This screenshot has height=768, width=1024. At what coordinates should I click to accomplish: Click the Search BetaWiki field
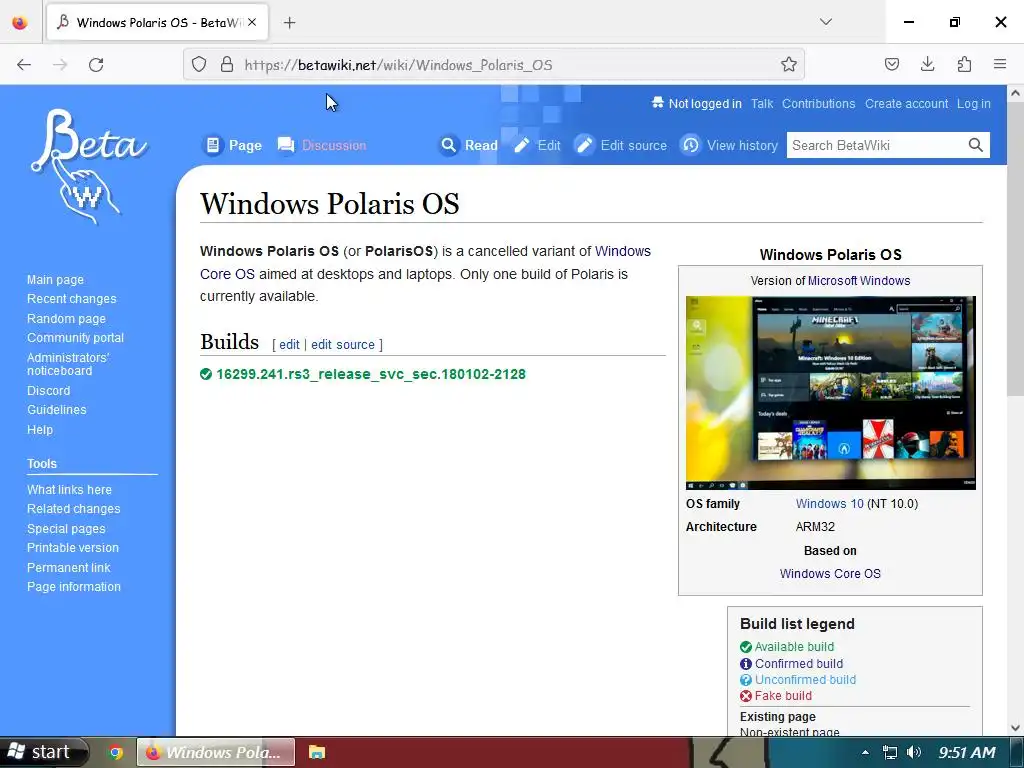(x=875, y=145)
